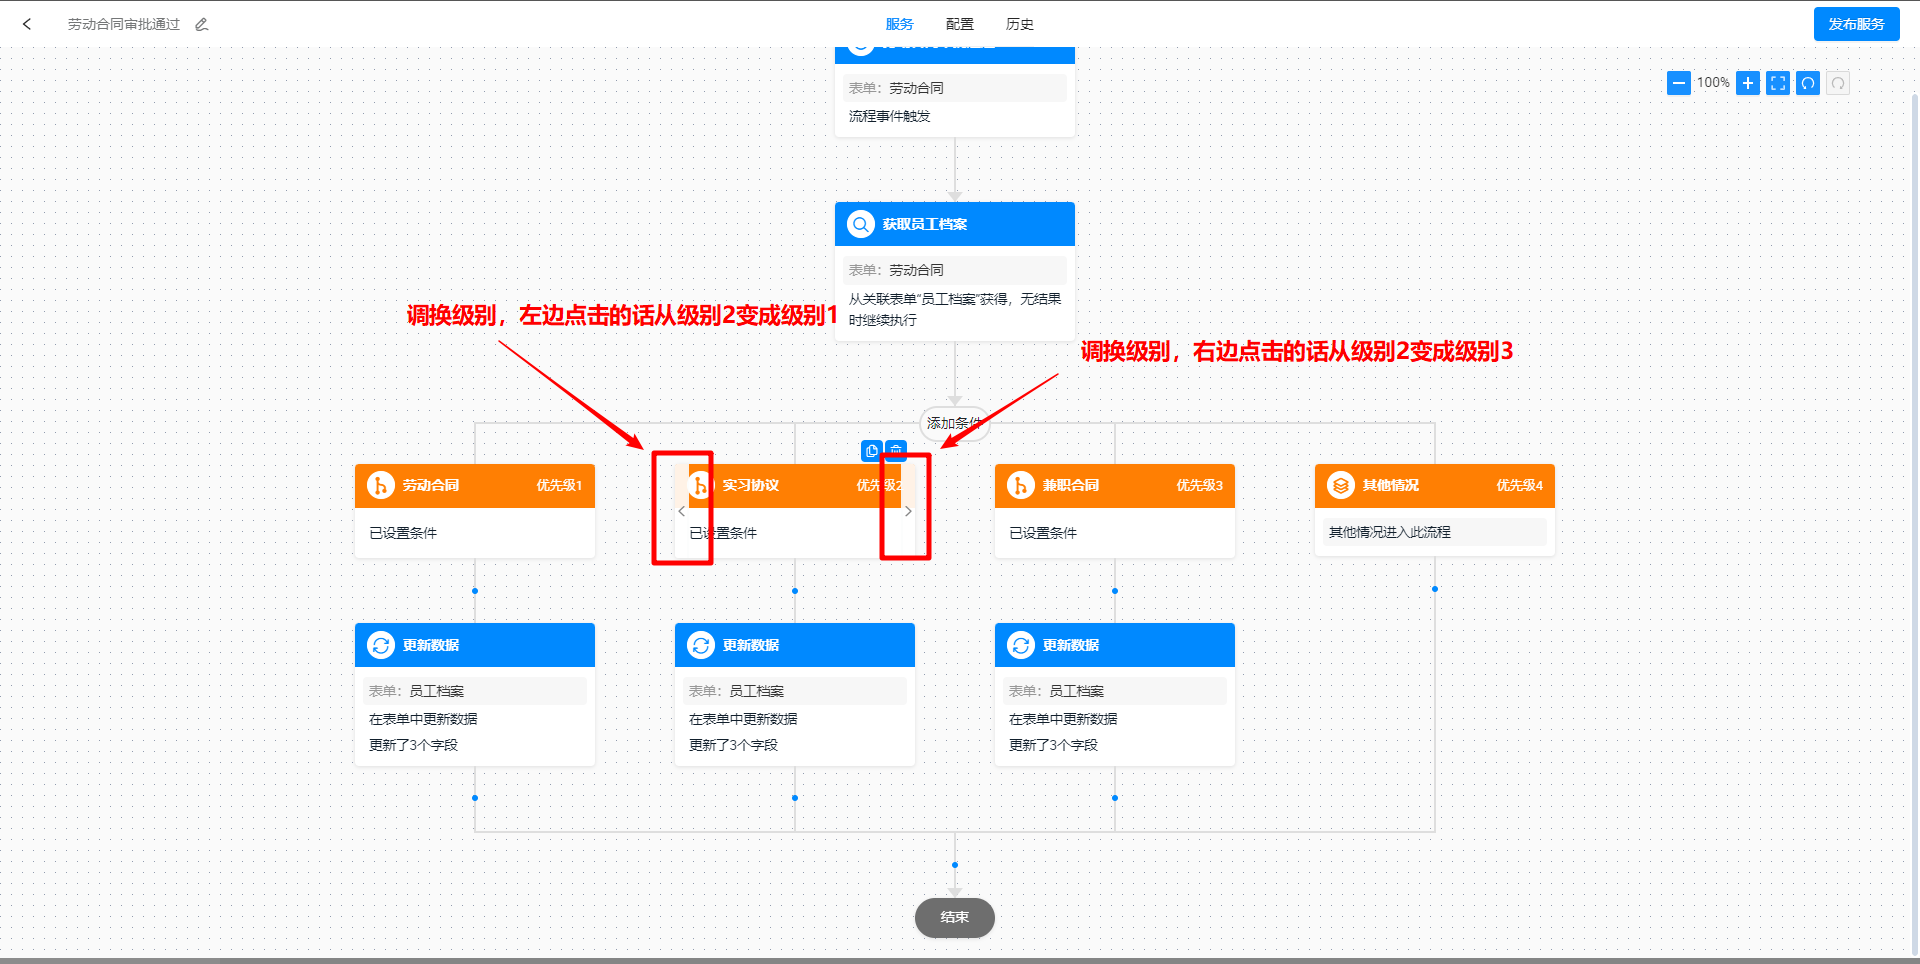Click the pencil icon to rename the flow

[201, 23]
